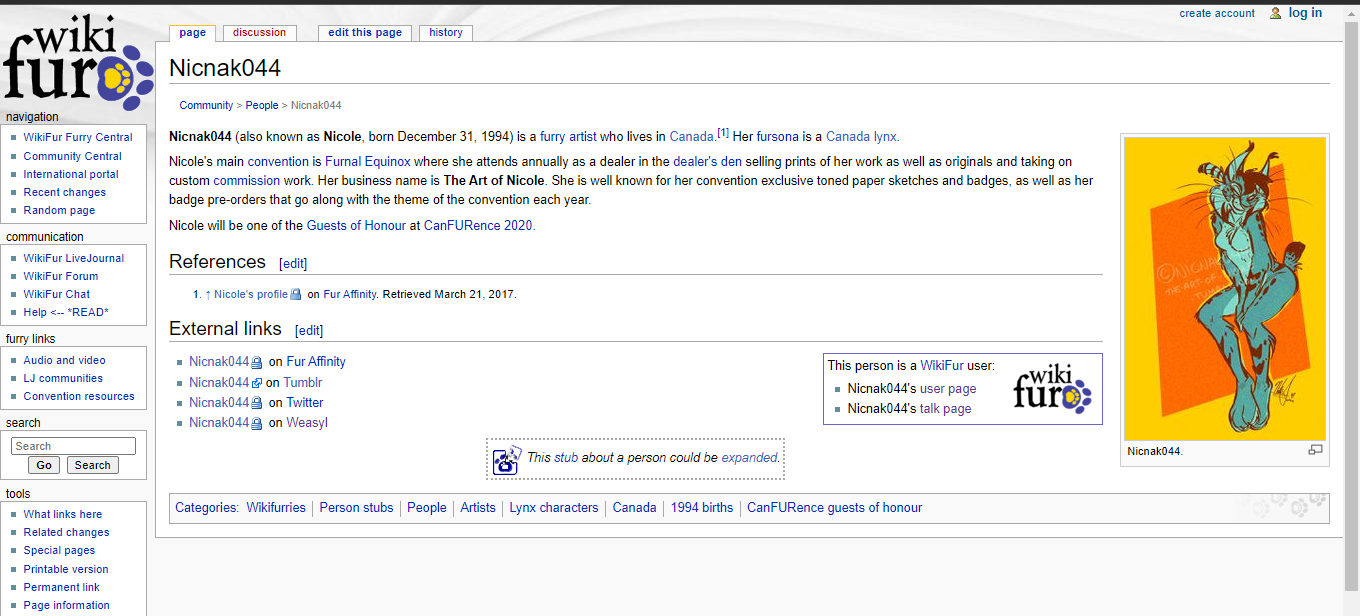Click the expanded link in stub notice
Viewport: 1360px width, 616px height.
point(749,458)
